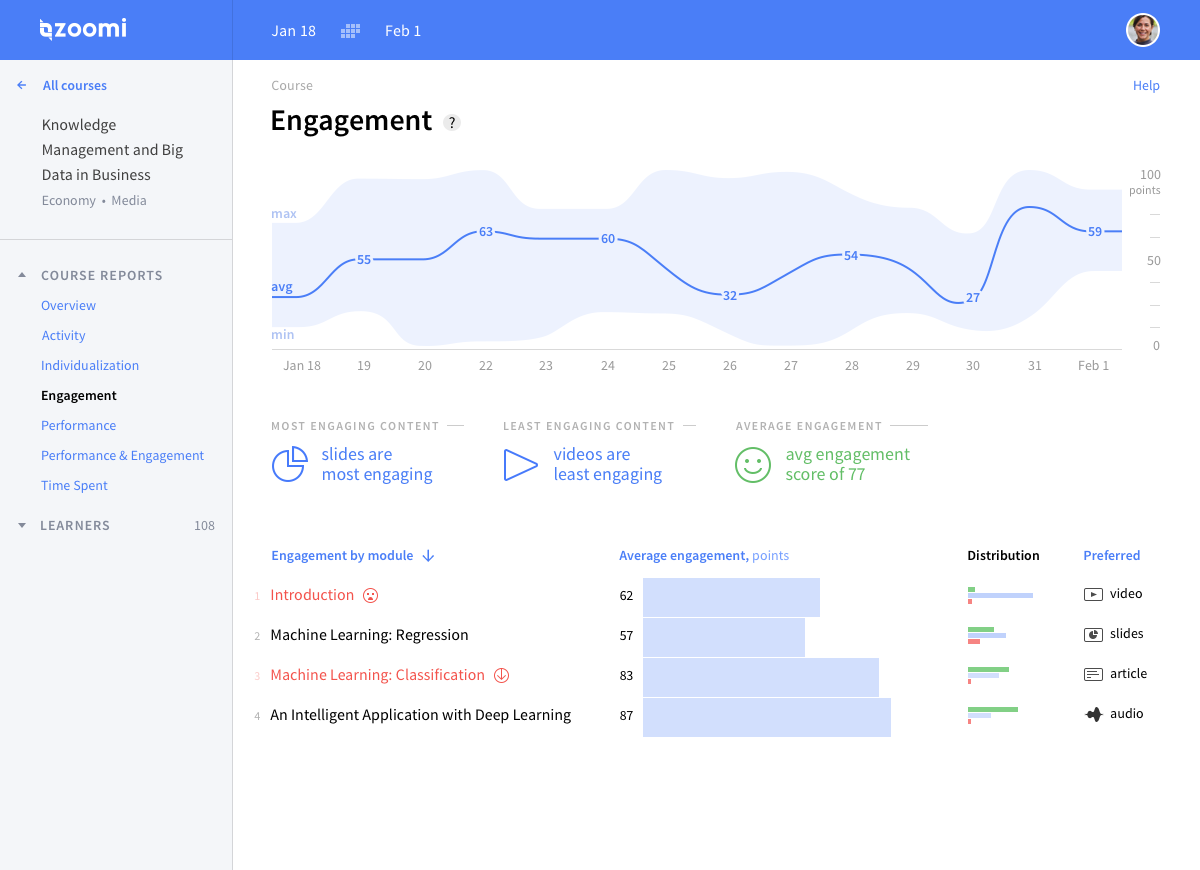Click the green smiley face icon
Viewport: 1200px width, 870px height.
(753, 465)
